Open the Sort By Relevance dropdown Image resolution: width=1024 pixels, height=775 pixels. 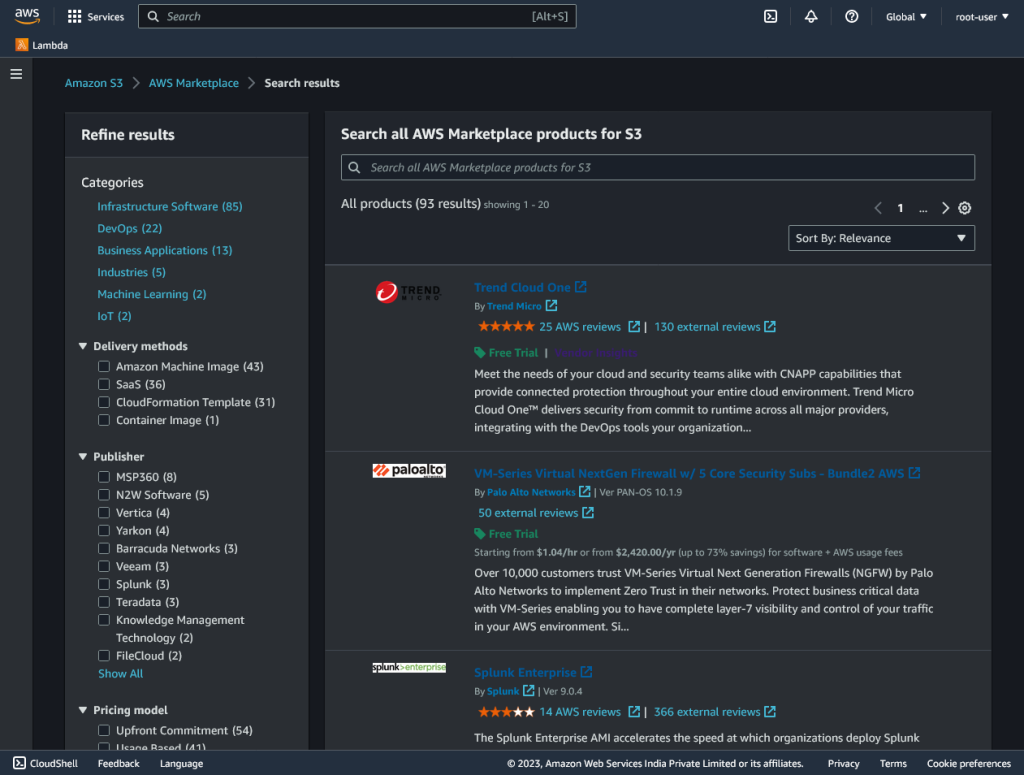pos(881,238)
